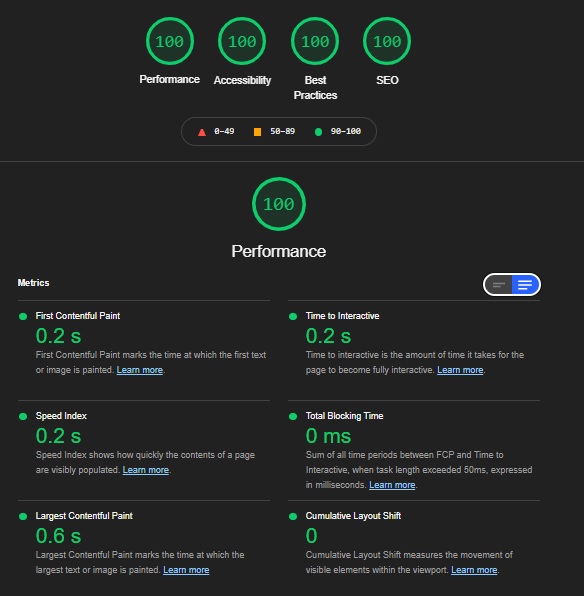
Task: Click the SEO category label
Action: click(x=387, y=80)
